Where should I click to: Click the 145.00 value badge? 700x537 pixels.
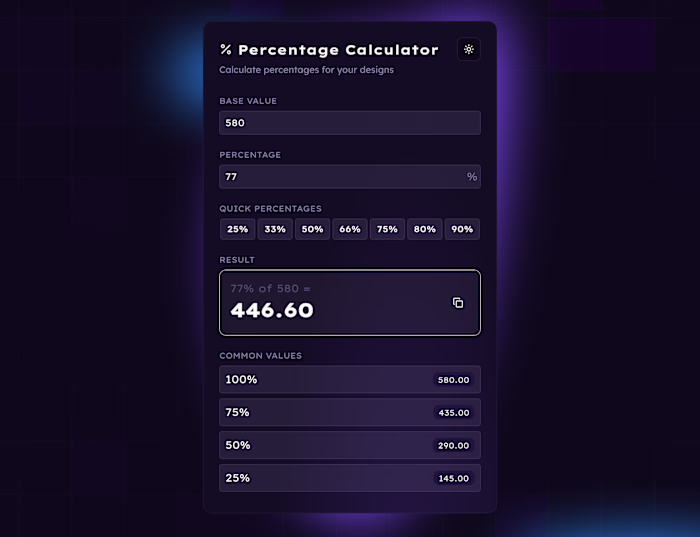(453, 478)
